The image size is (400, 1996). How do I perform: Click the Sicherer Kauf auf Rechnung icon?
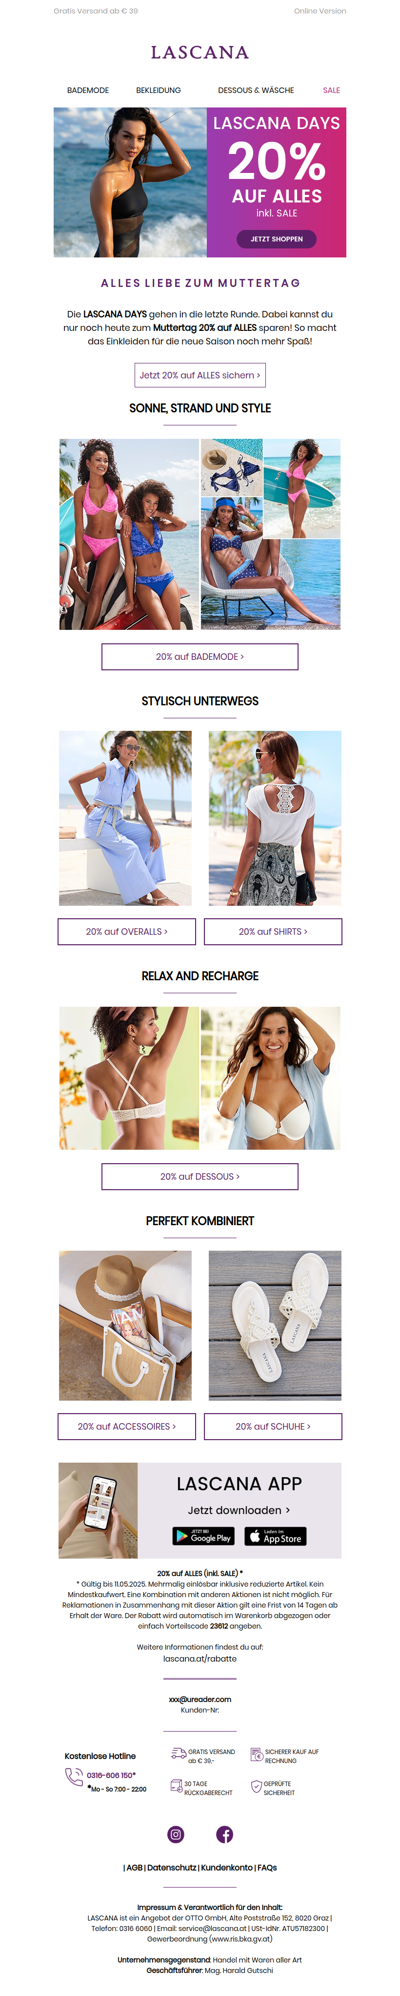[x=256, y=1754]
